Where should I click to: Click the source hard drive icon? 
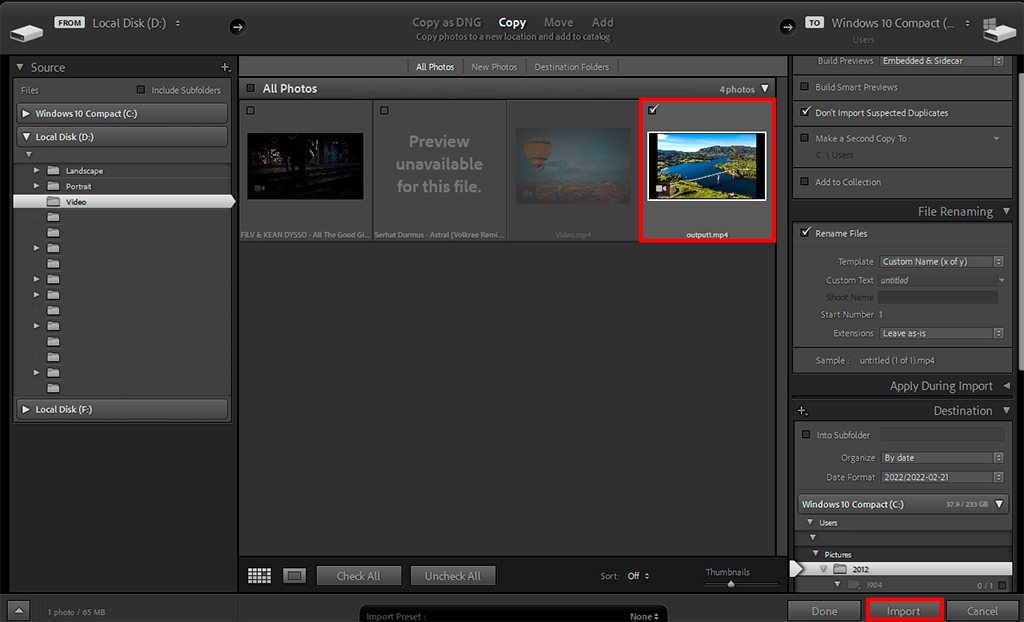click(26, 31)
